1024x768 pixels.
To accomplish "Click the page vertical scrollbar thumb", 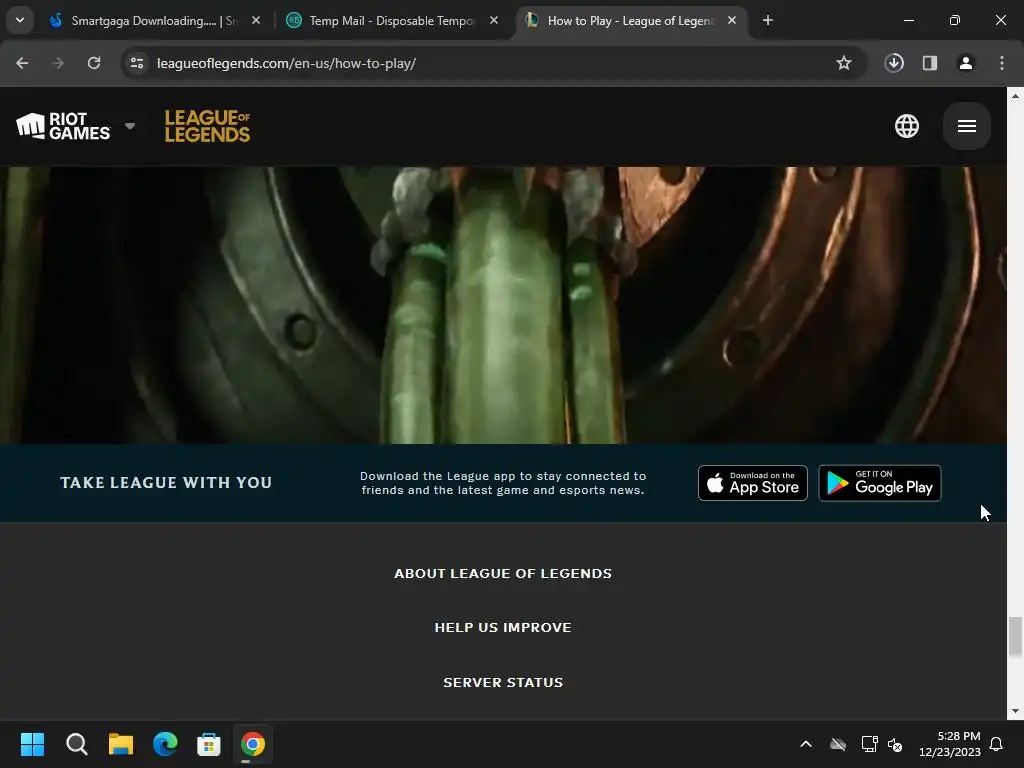I will 1015,637.
